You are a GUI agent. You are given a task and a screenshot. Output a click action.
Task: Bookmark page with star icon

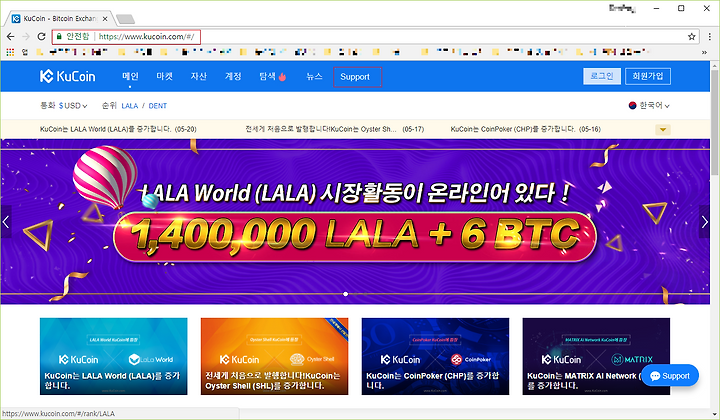pyautogui.click(x=692, y=37)
